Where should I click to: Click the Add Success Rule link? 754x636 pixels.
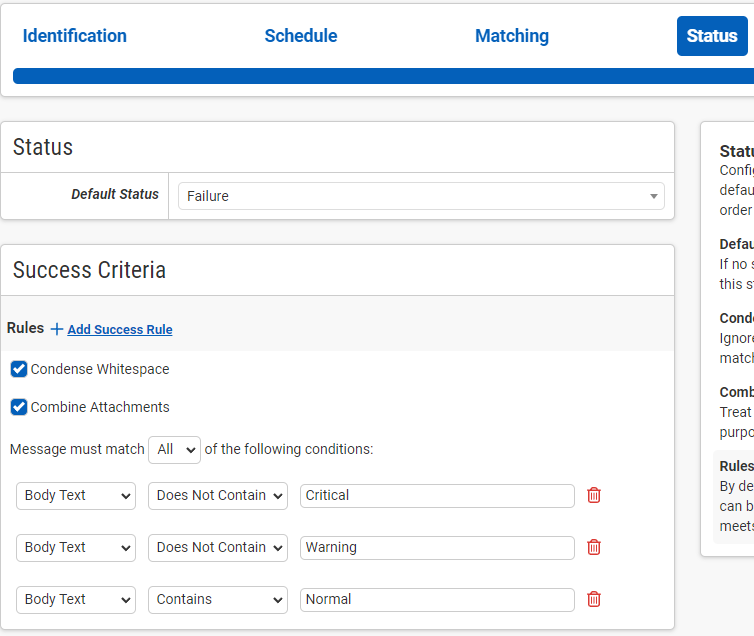coord(120,330)
